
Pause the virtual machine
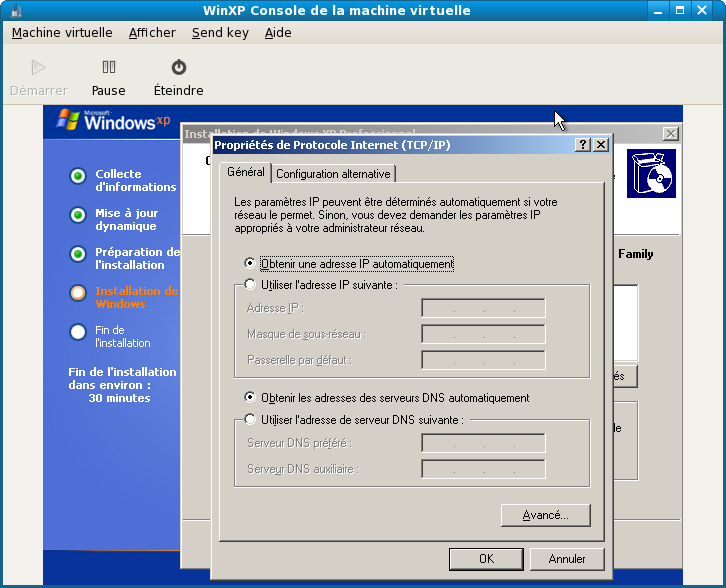pyautogui.click(x=108, y=77)
